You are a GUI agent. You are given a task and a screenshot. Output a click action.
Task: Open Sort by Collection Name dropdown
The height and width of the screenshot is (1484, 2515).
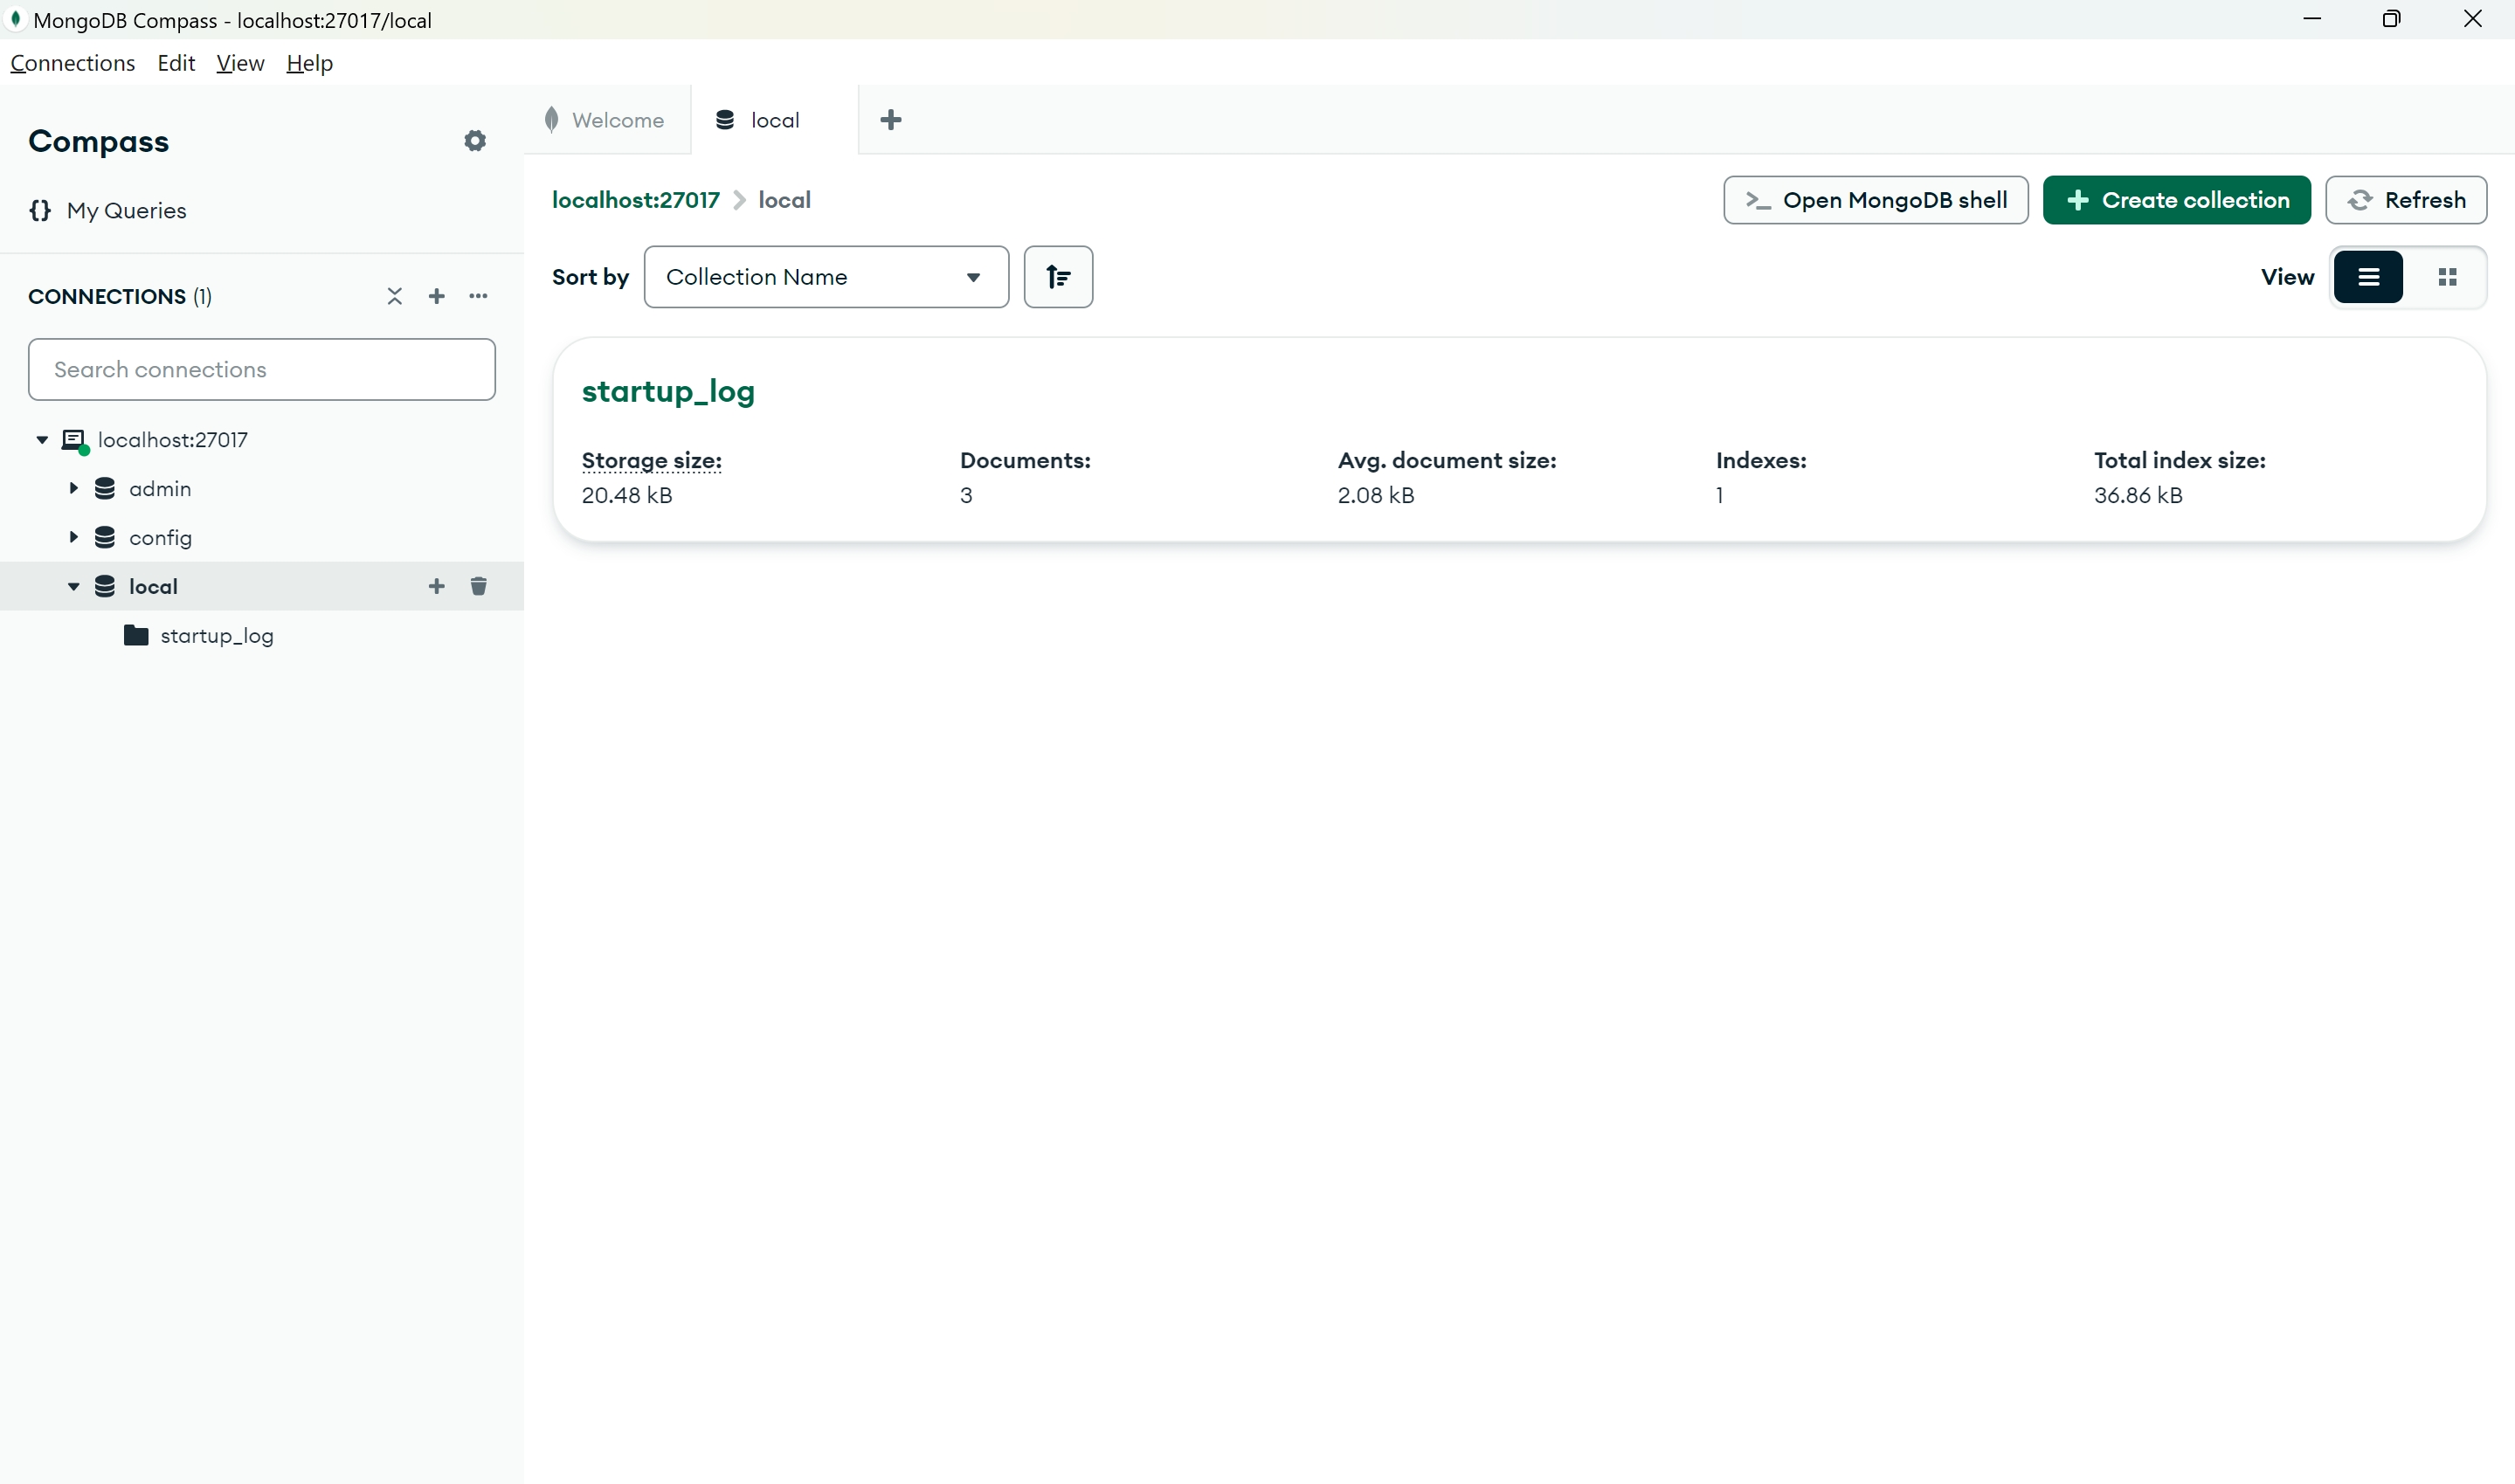tap(826, 277)
